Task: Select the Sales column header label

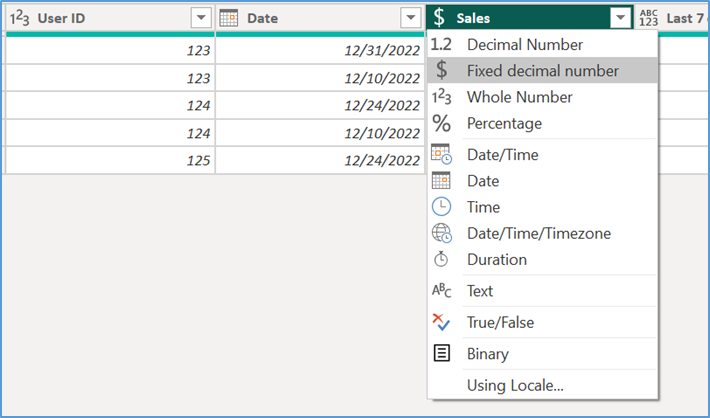Action: (x=473, y=18)
